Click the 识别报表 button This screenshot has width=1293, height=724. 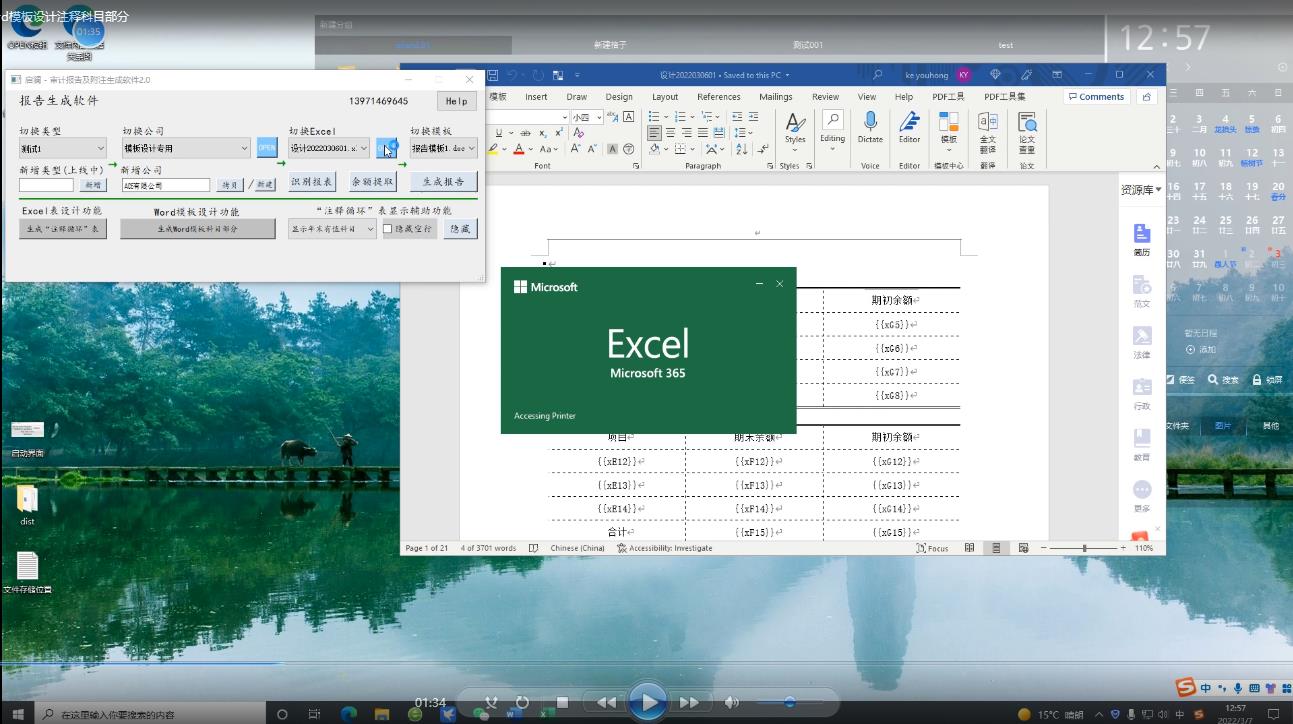tap(311, 182)
